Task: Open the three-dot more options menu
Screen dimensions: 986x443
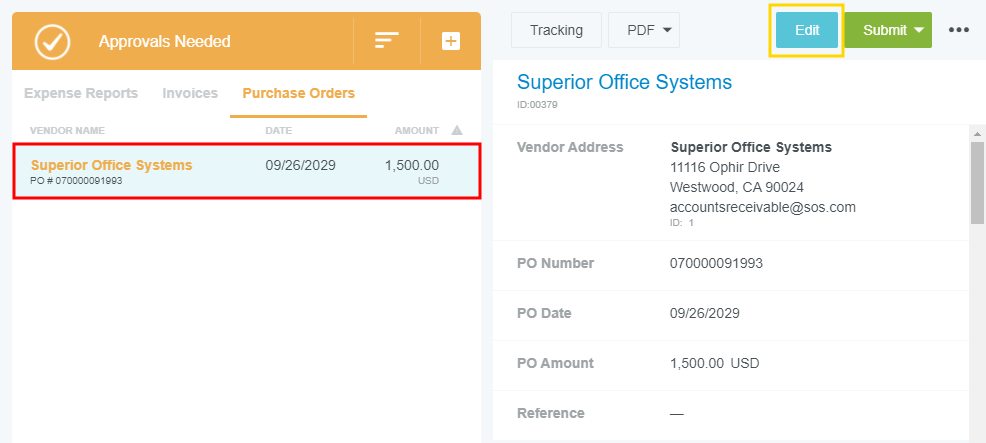Action: coord(959,30)
